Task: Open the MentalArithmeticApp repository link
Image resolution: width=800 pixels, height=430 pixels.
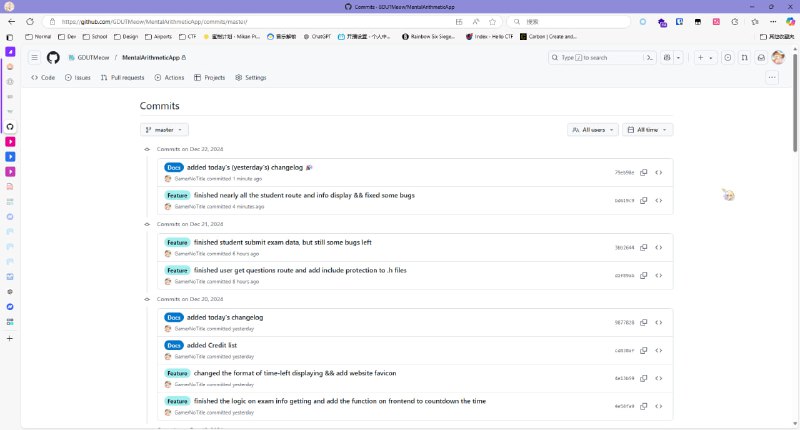Action: tap(150, 57)
